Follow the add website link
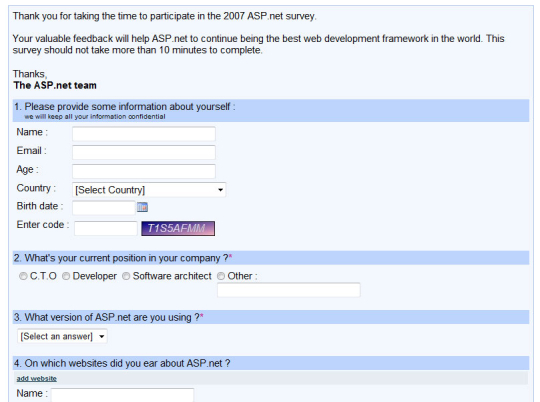This screenshot has height=402, width=540. [x=37, y=378]
